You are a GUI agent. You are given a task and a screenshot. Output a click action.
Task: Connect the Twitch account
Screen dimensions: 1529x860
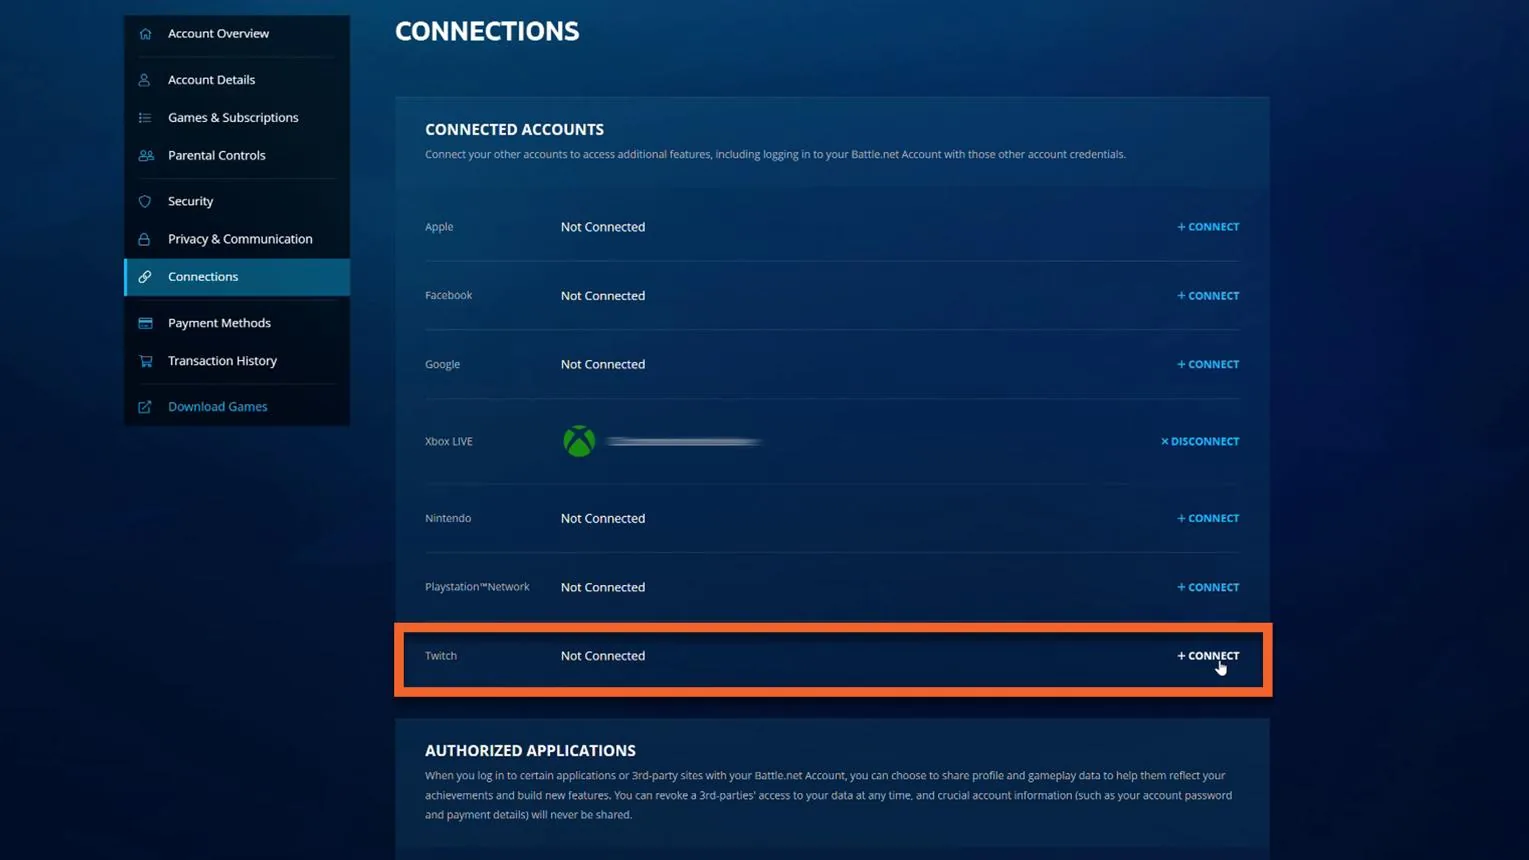pyautogui.click(x=1208, y=656)
